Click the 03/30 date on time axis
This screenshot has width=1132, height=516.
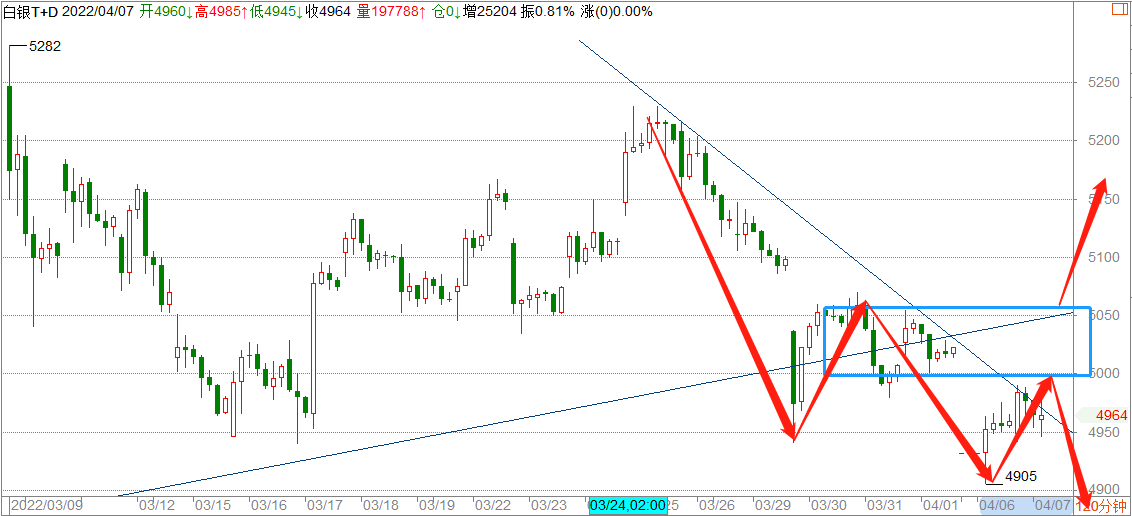pos(827,504)
